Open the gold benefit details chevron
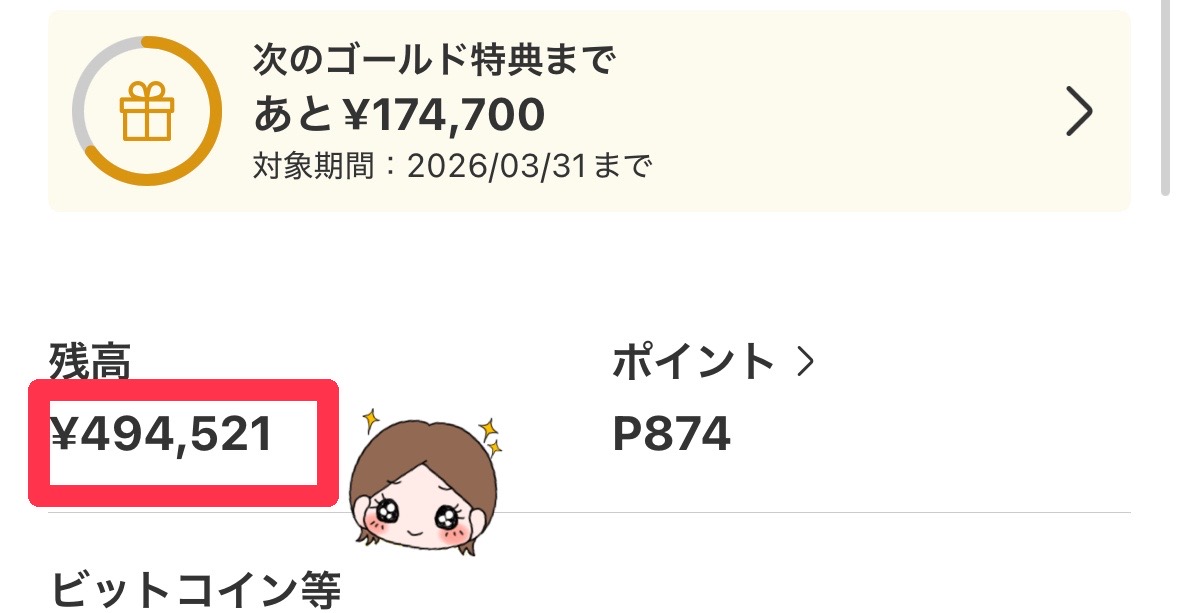The height and width of the screenshot is (613, 1179). (x=1078, y=111)
